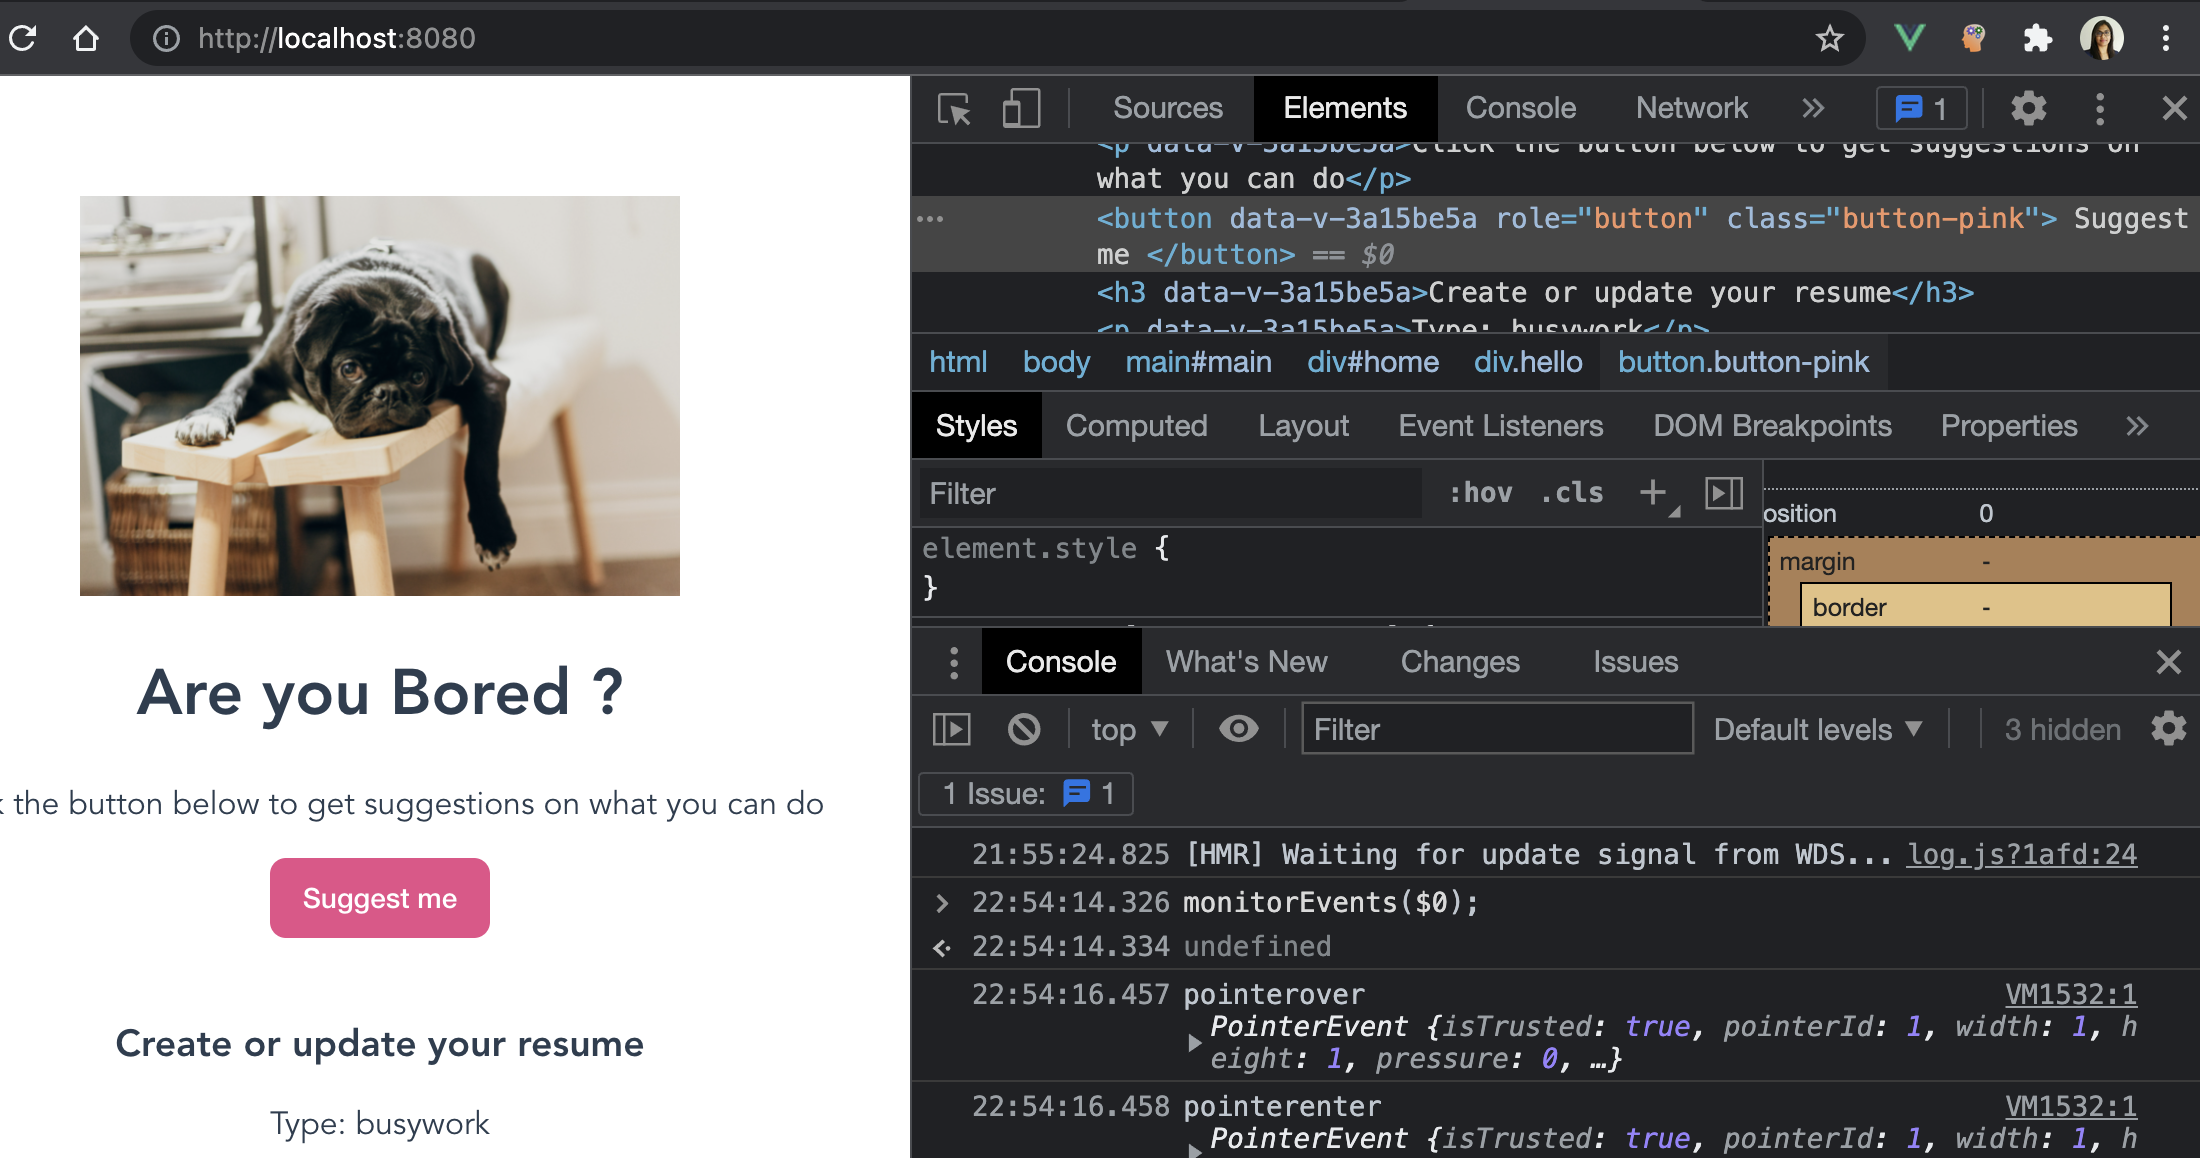Viewport: 2200px width, 1158px height.
Task: Open DevTools settings gear
Action: click(x=2028, y=108)
